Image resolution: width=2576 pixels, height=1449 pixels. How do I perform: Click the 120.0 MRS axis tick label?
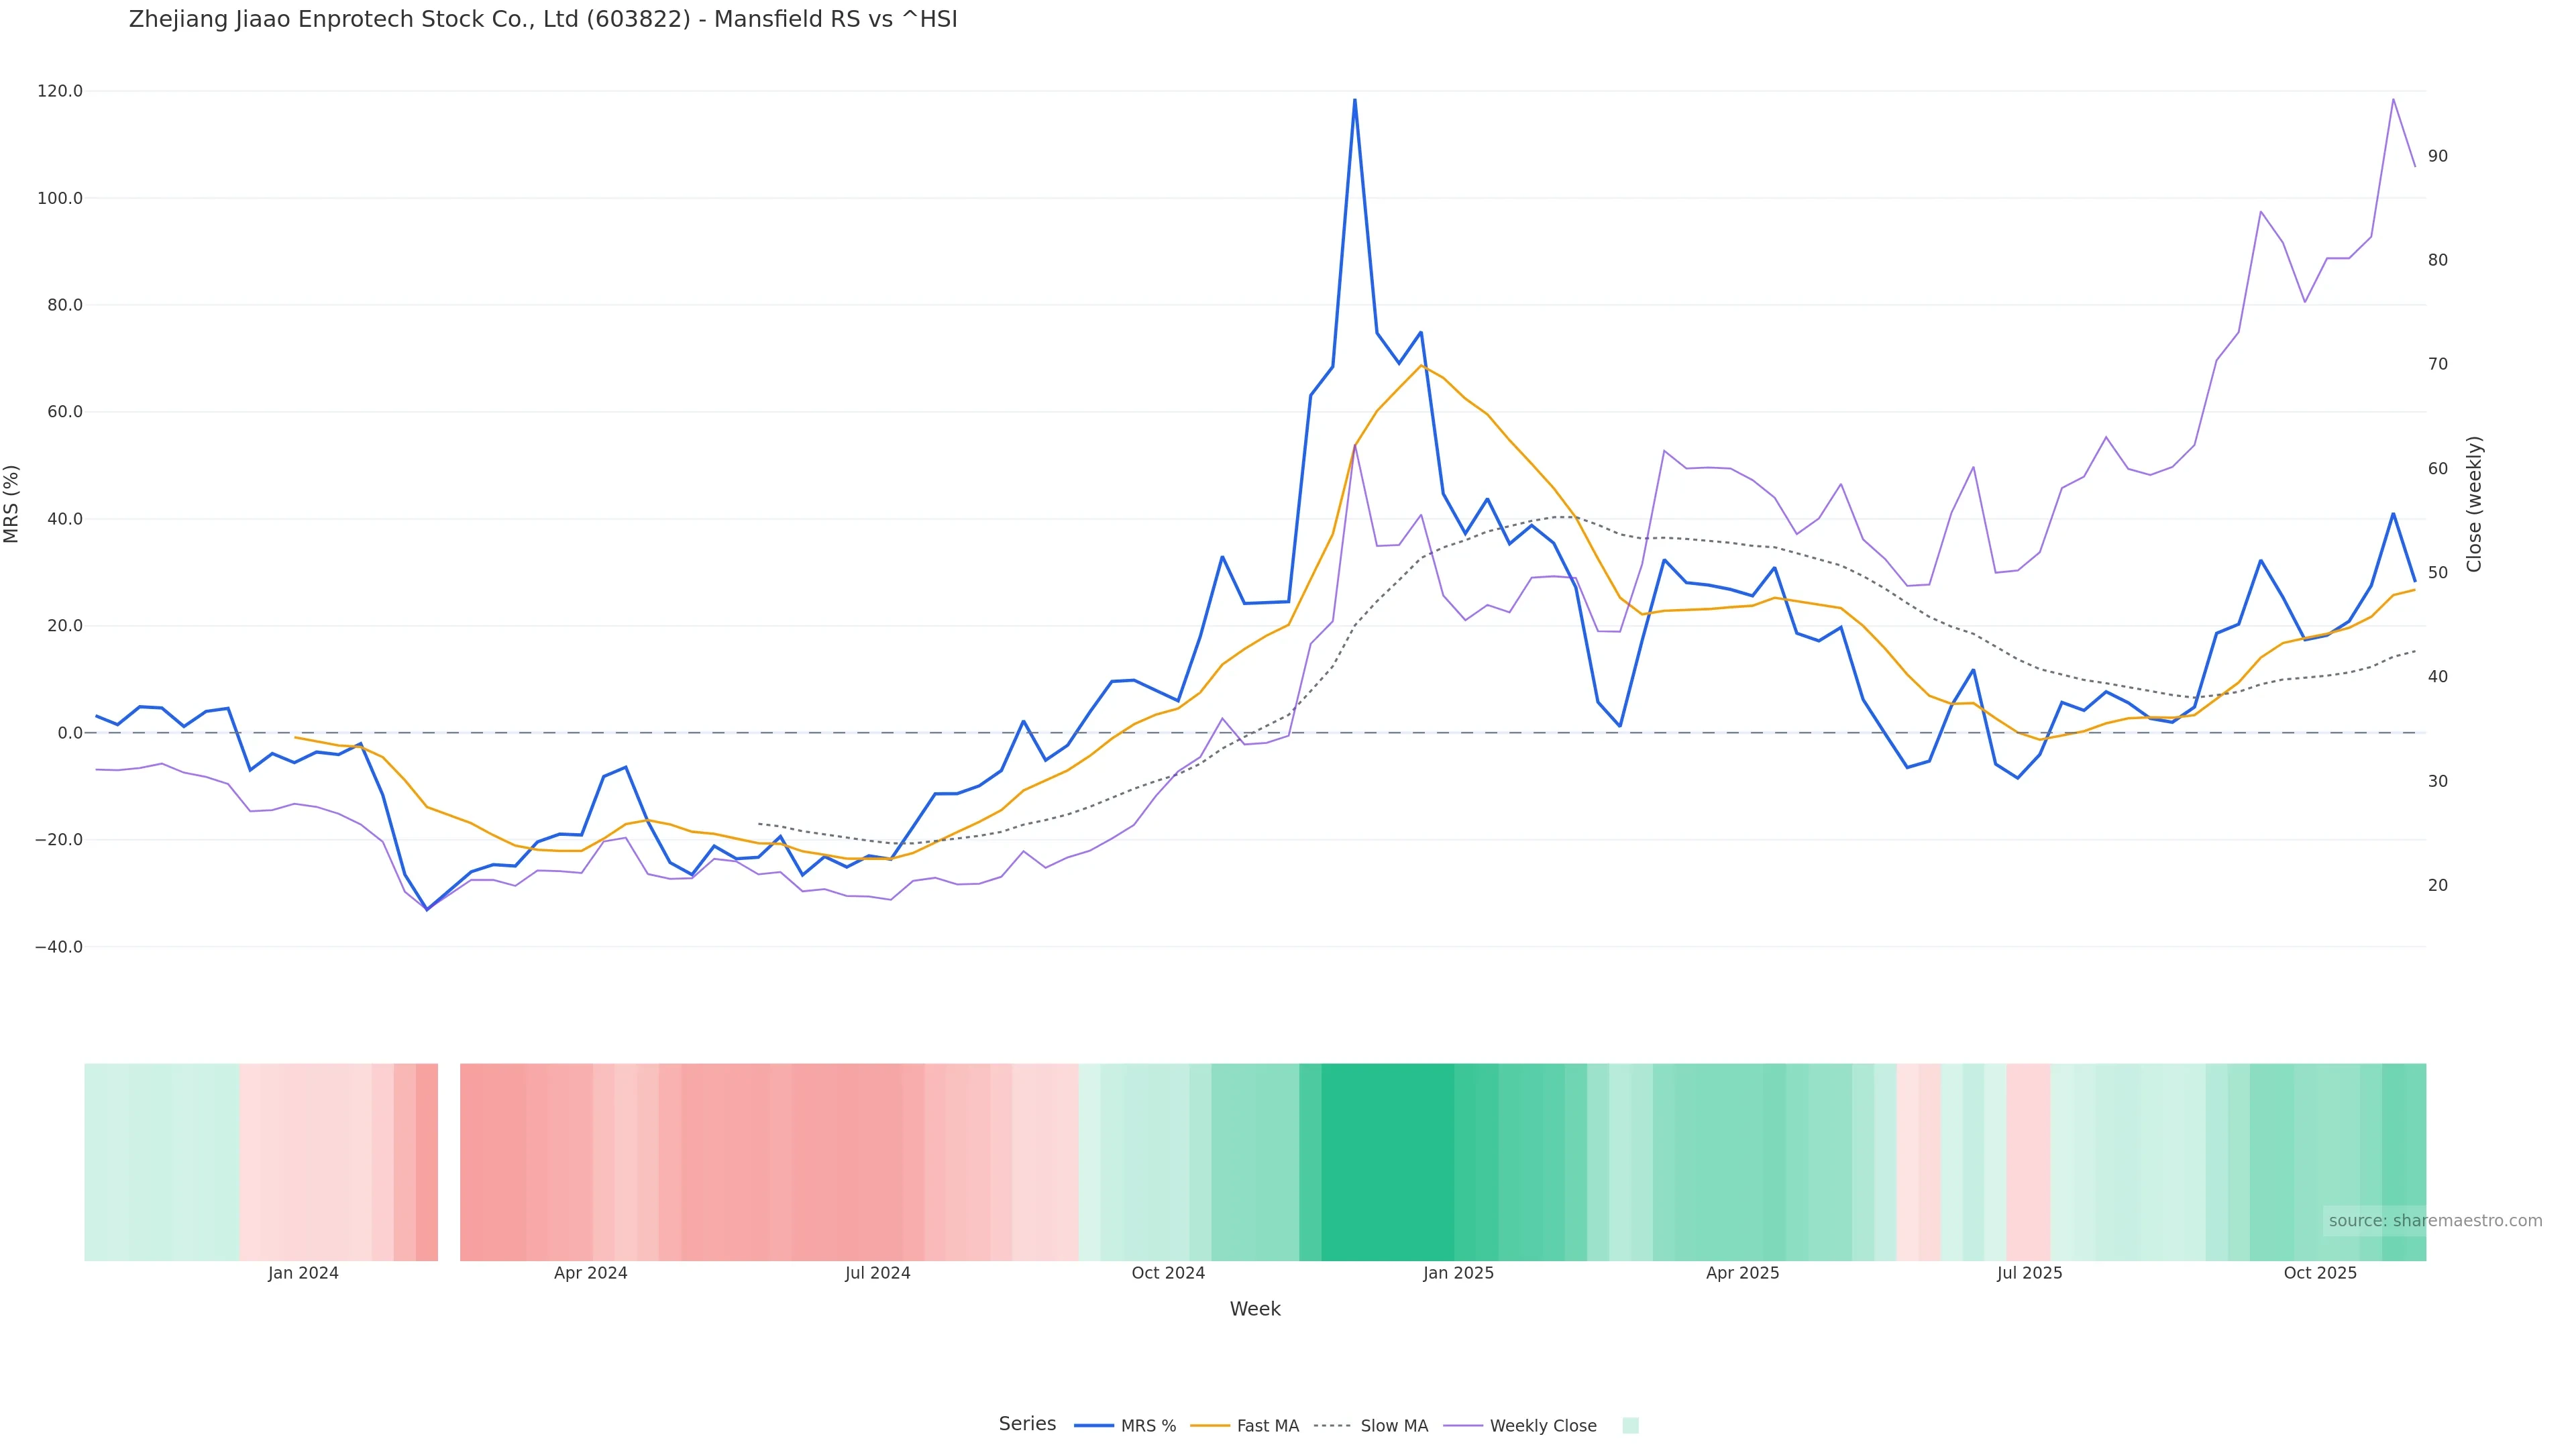[60, 91]
